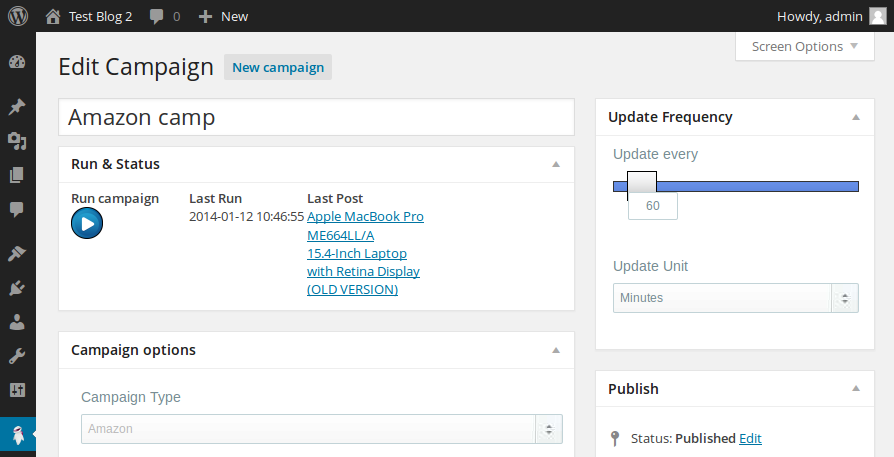Open Pages sidebar icon

point(17,175)
